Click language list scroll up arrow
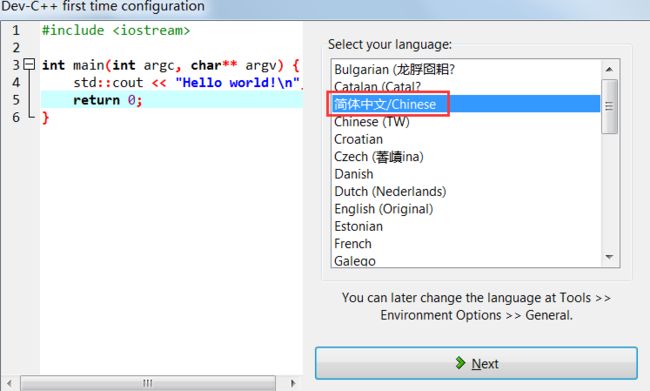This screenshot has height=391, width=650. [609, 69]
